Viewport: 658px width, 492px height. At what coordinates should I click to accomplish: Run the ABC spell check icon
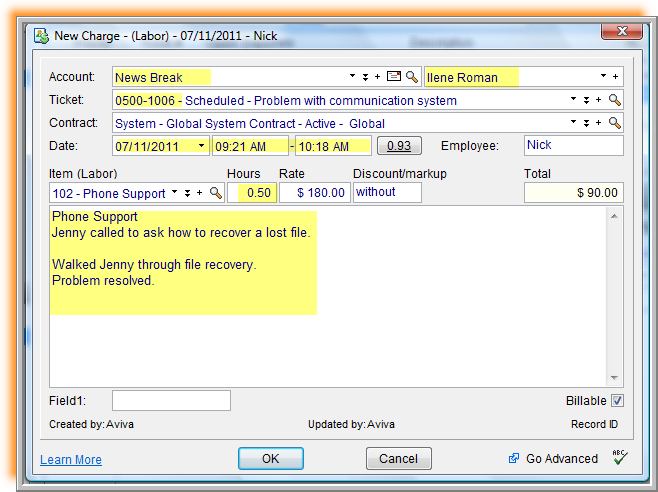(619, 458)
